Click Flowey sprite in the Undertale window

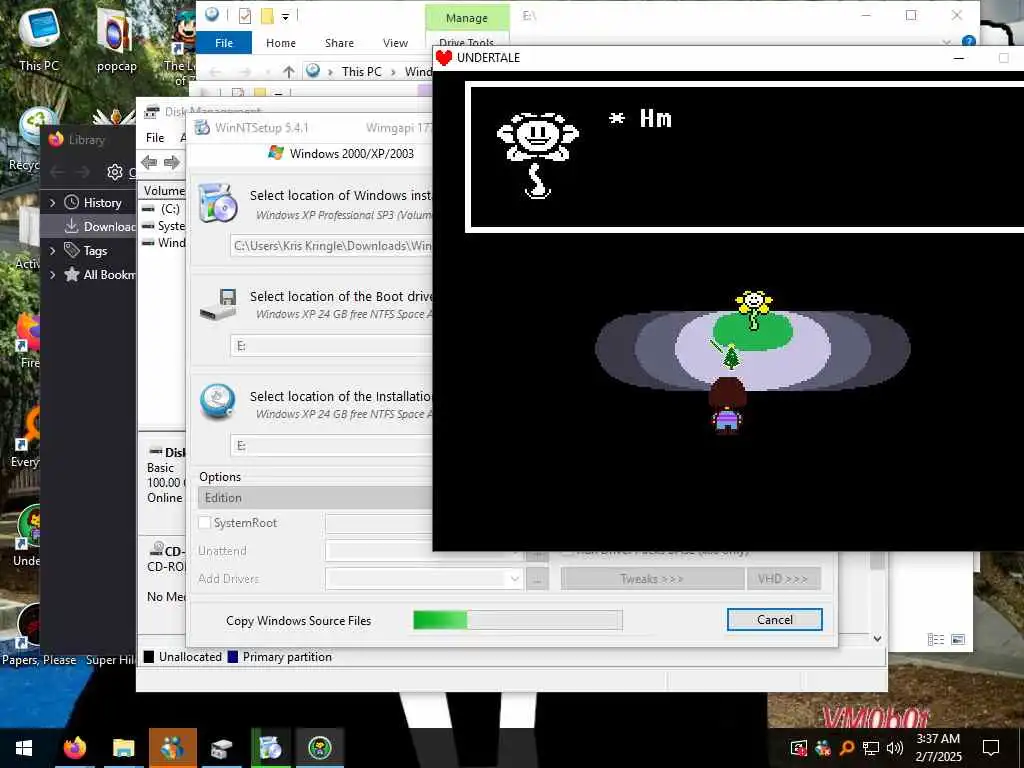(x=753, y=311)
